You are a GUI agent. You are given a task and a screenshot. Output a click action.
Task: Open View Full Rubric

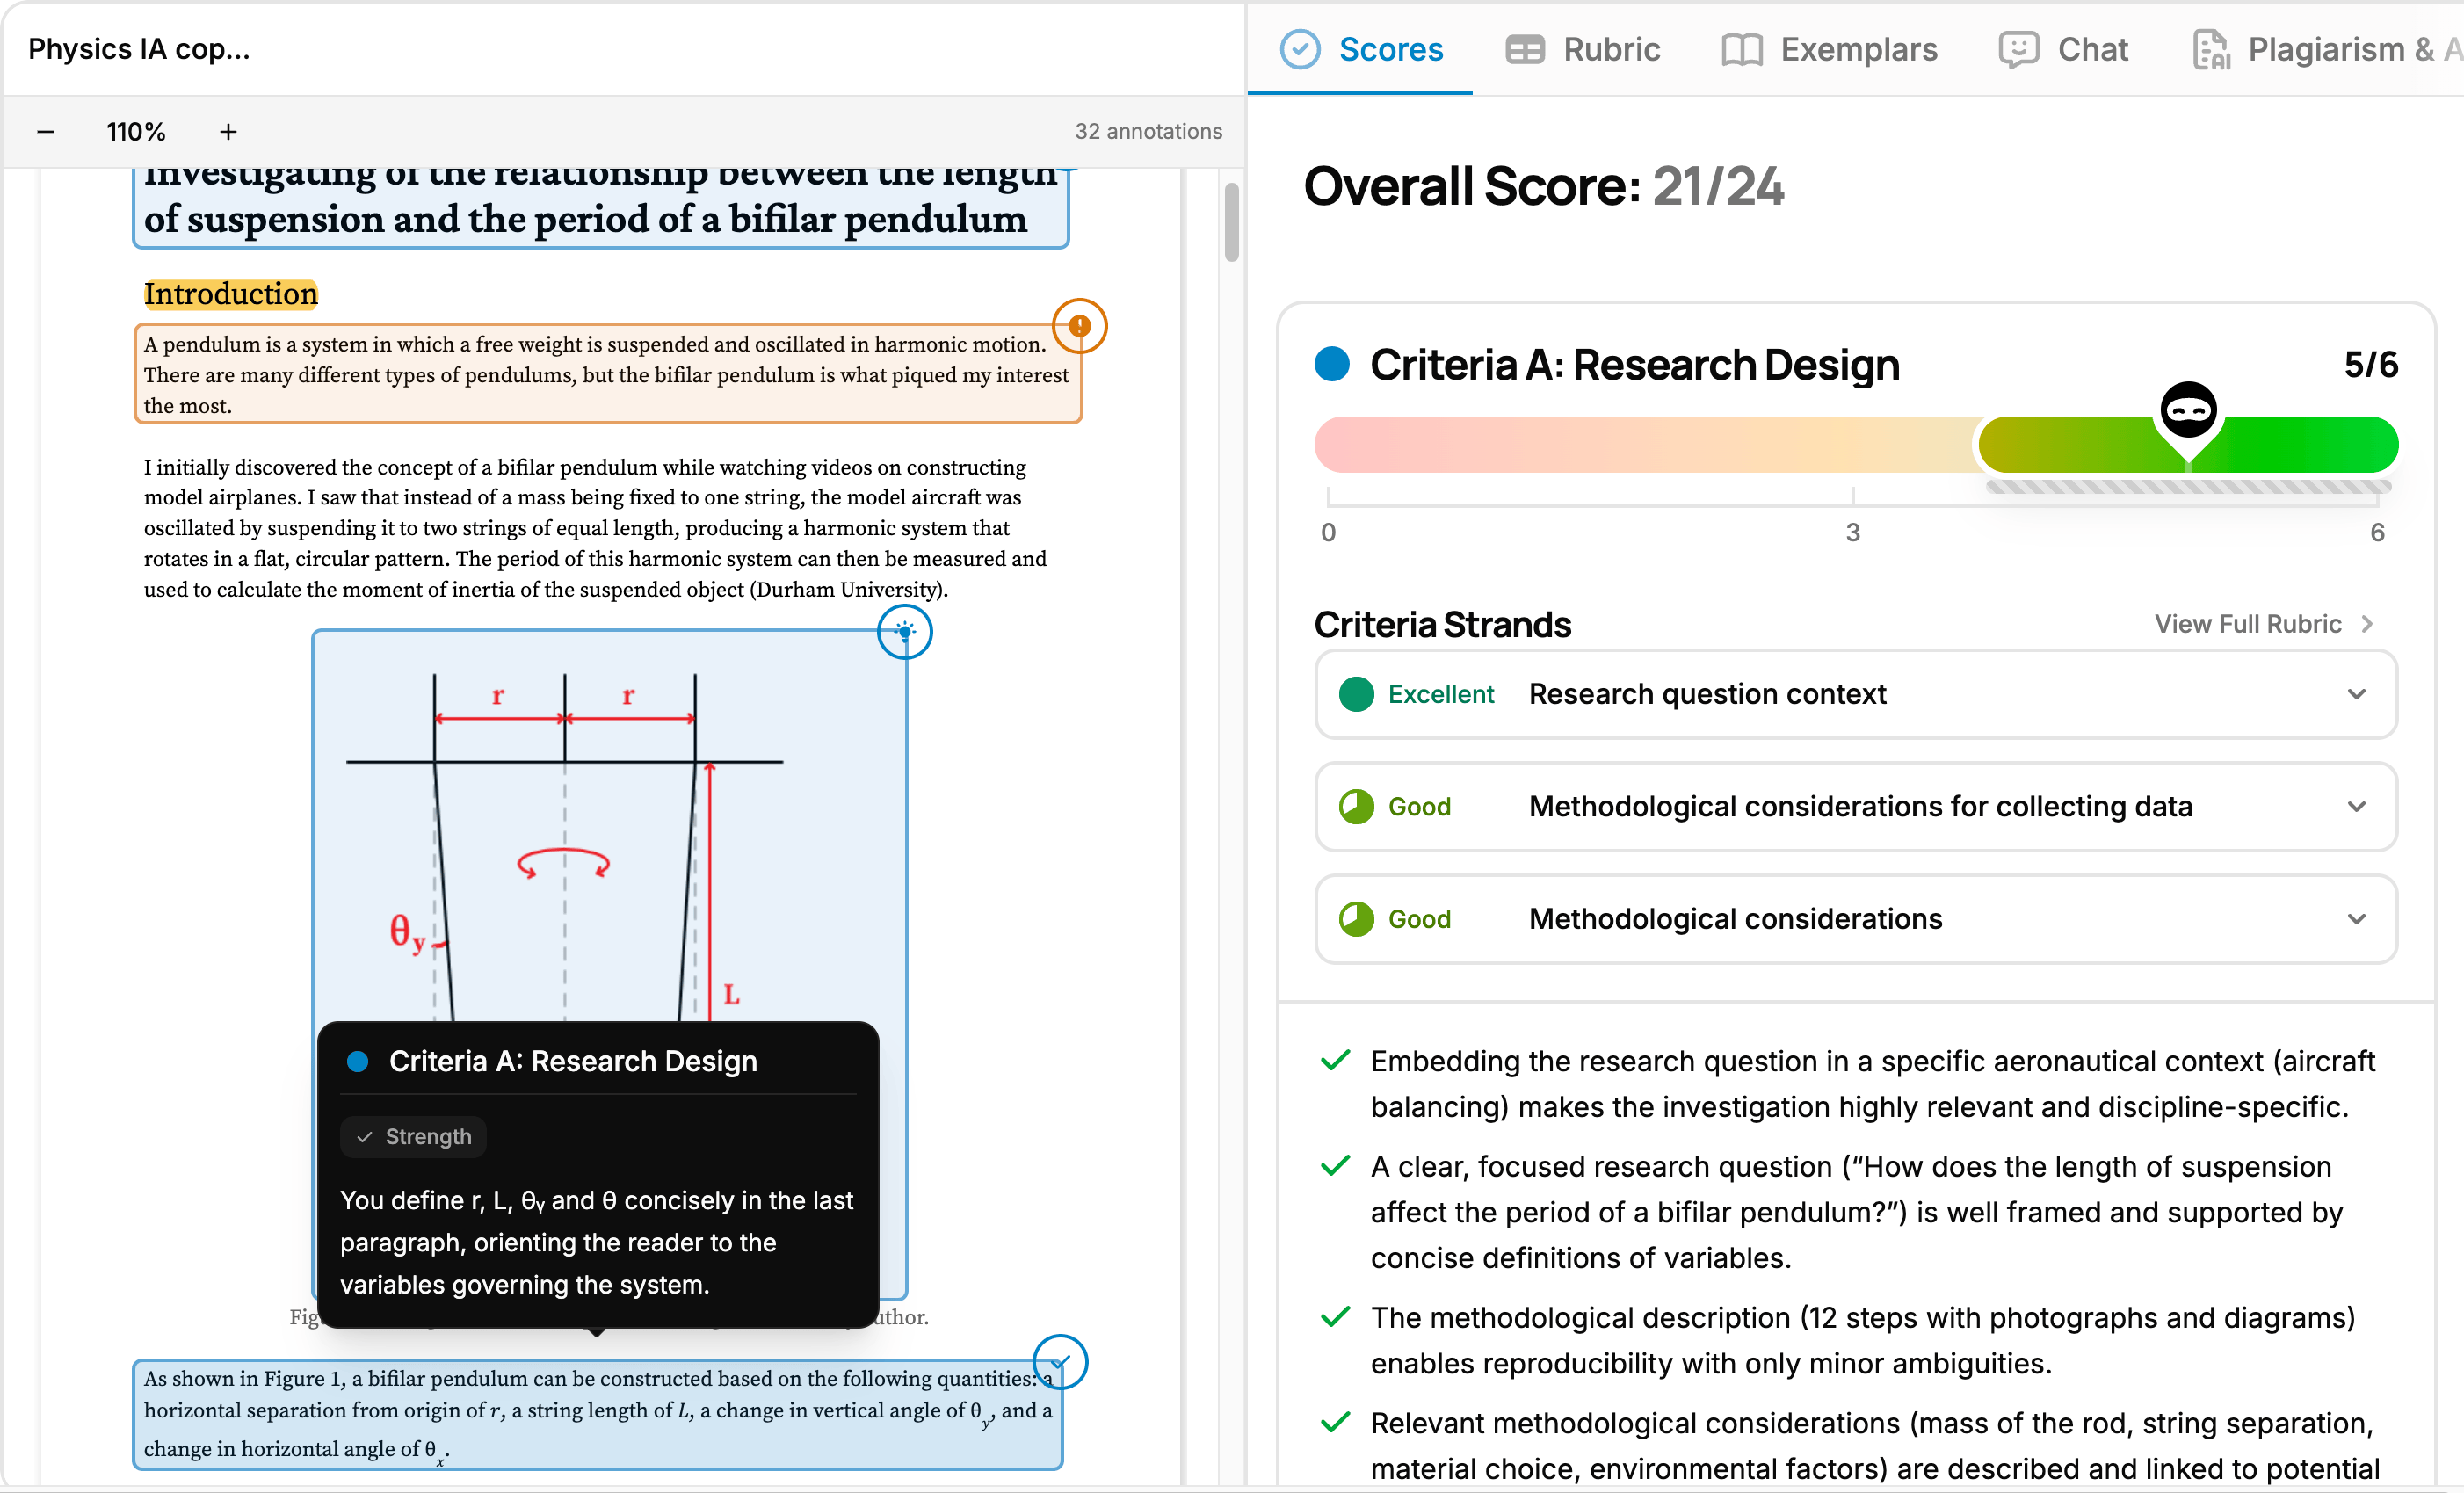pos(2263,623)
